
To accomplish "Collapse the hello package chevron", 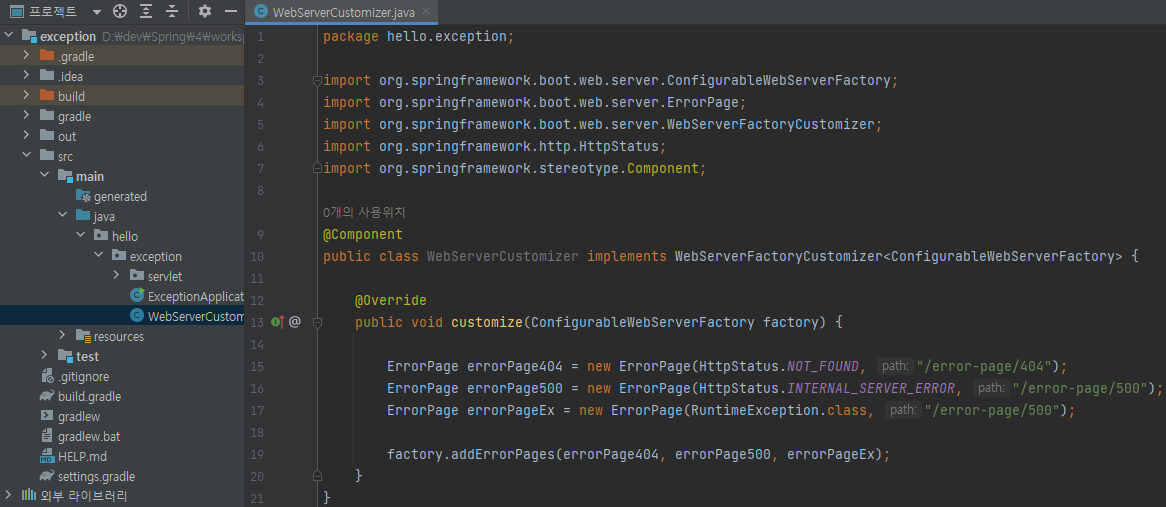I will tap(80, 236).
